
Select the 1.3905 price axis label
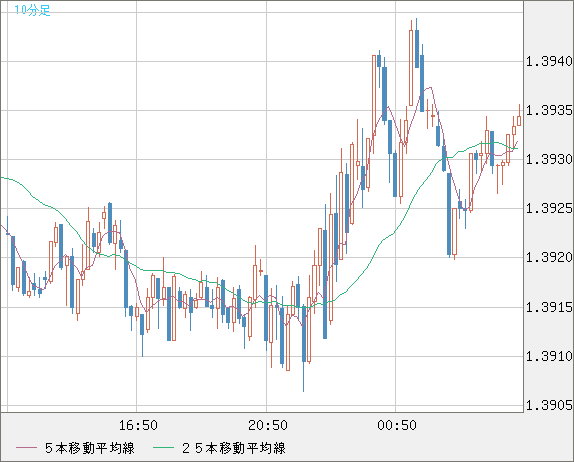[549, 405]
